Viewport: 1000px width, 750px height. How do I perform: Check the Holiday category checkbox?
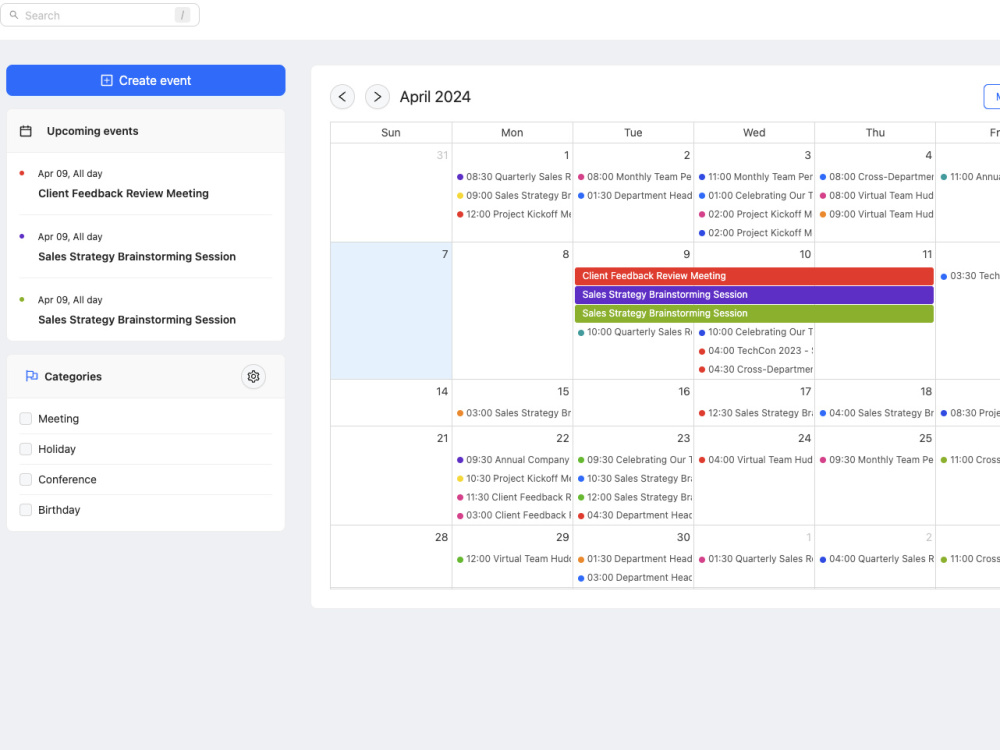26,449
